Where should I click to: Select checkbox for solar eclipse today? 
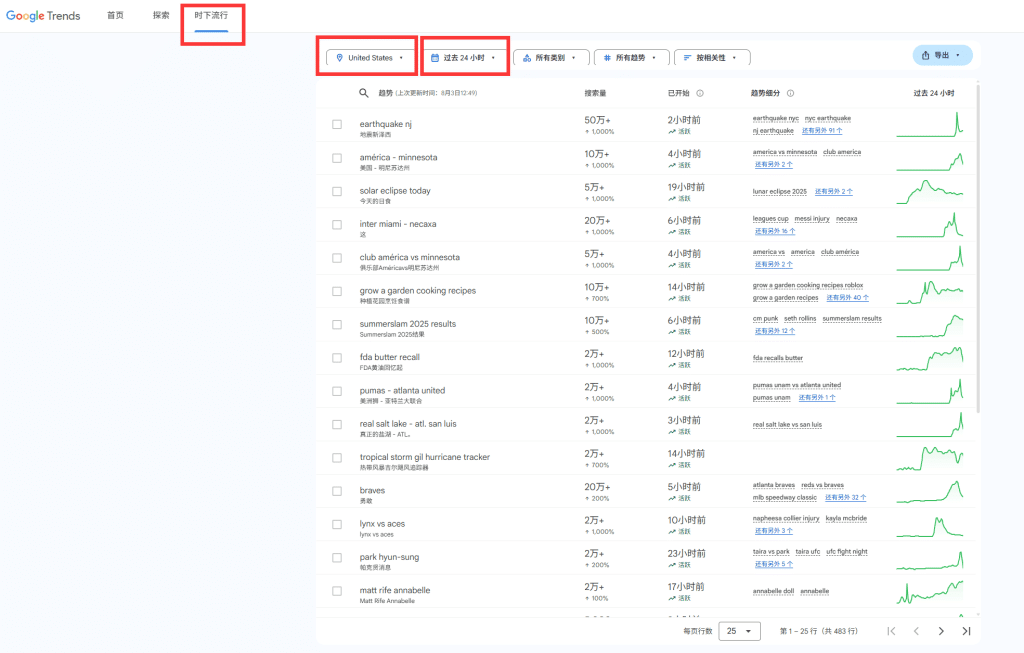tap(337, 191)
